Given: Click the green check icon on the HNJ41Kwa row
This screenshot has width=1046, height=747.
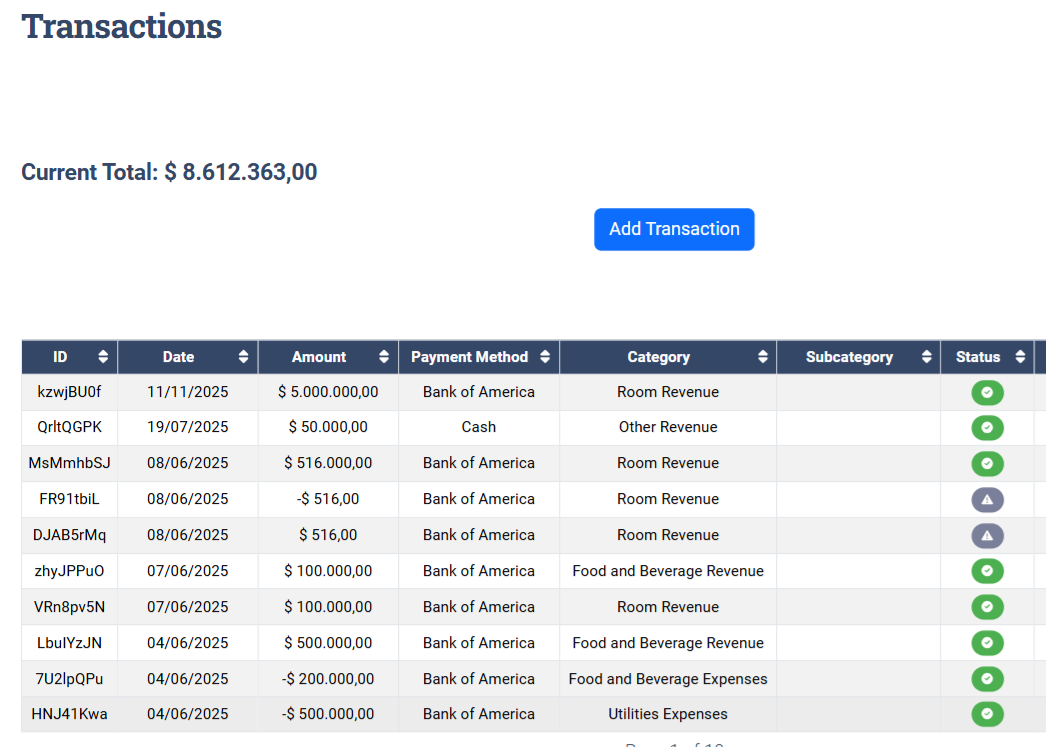Looking at the screenshot, I should coord(987,714).
